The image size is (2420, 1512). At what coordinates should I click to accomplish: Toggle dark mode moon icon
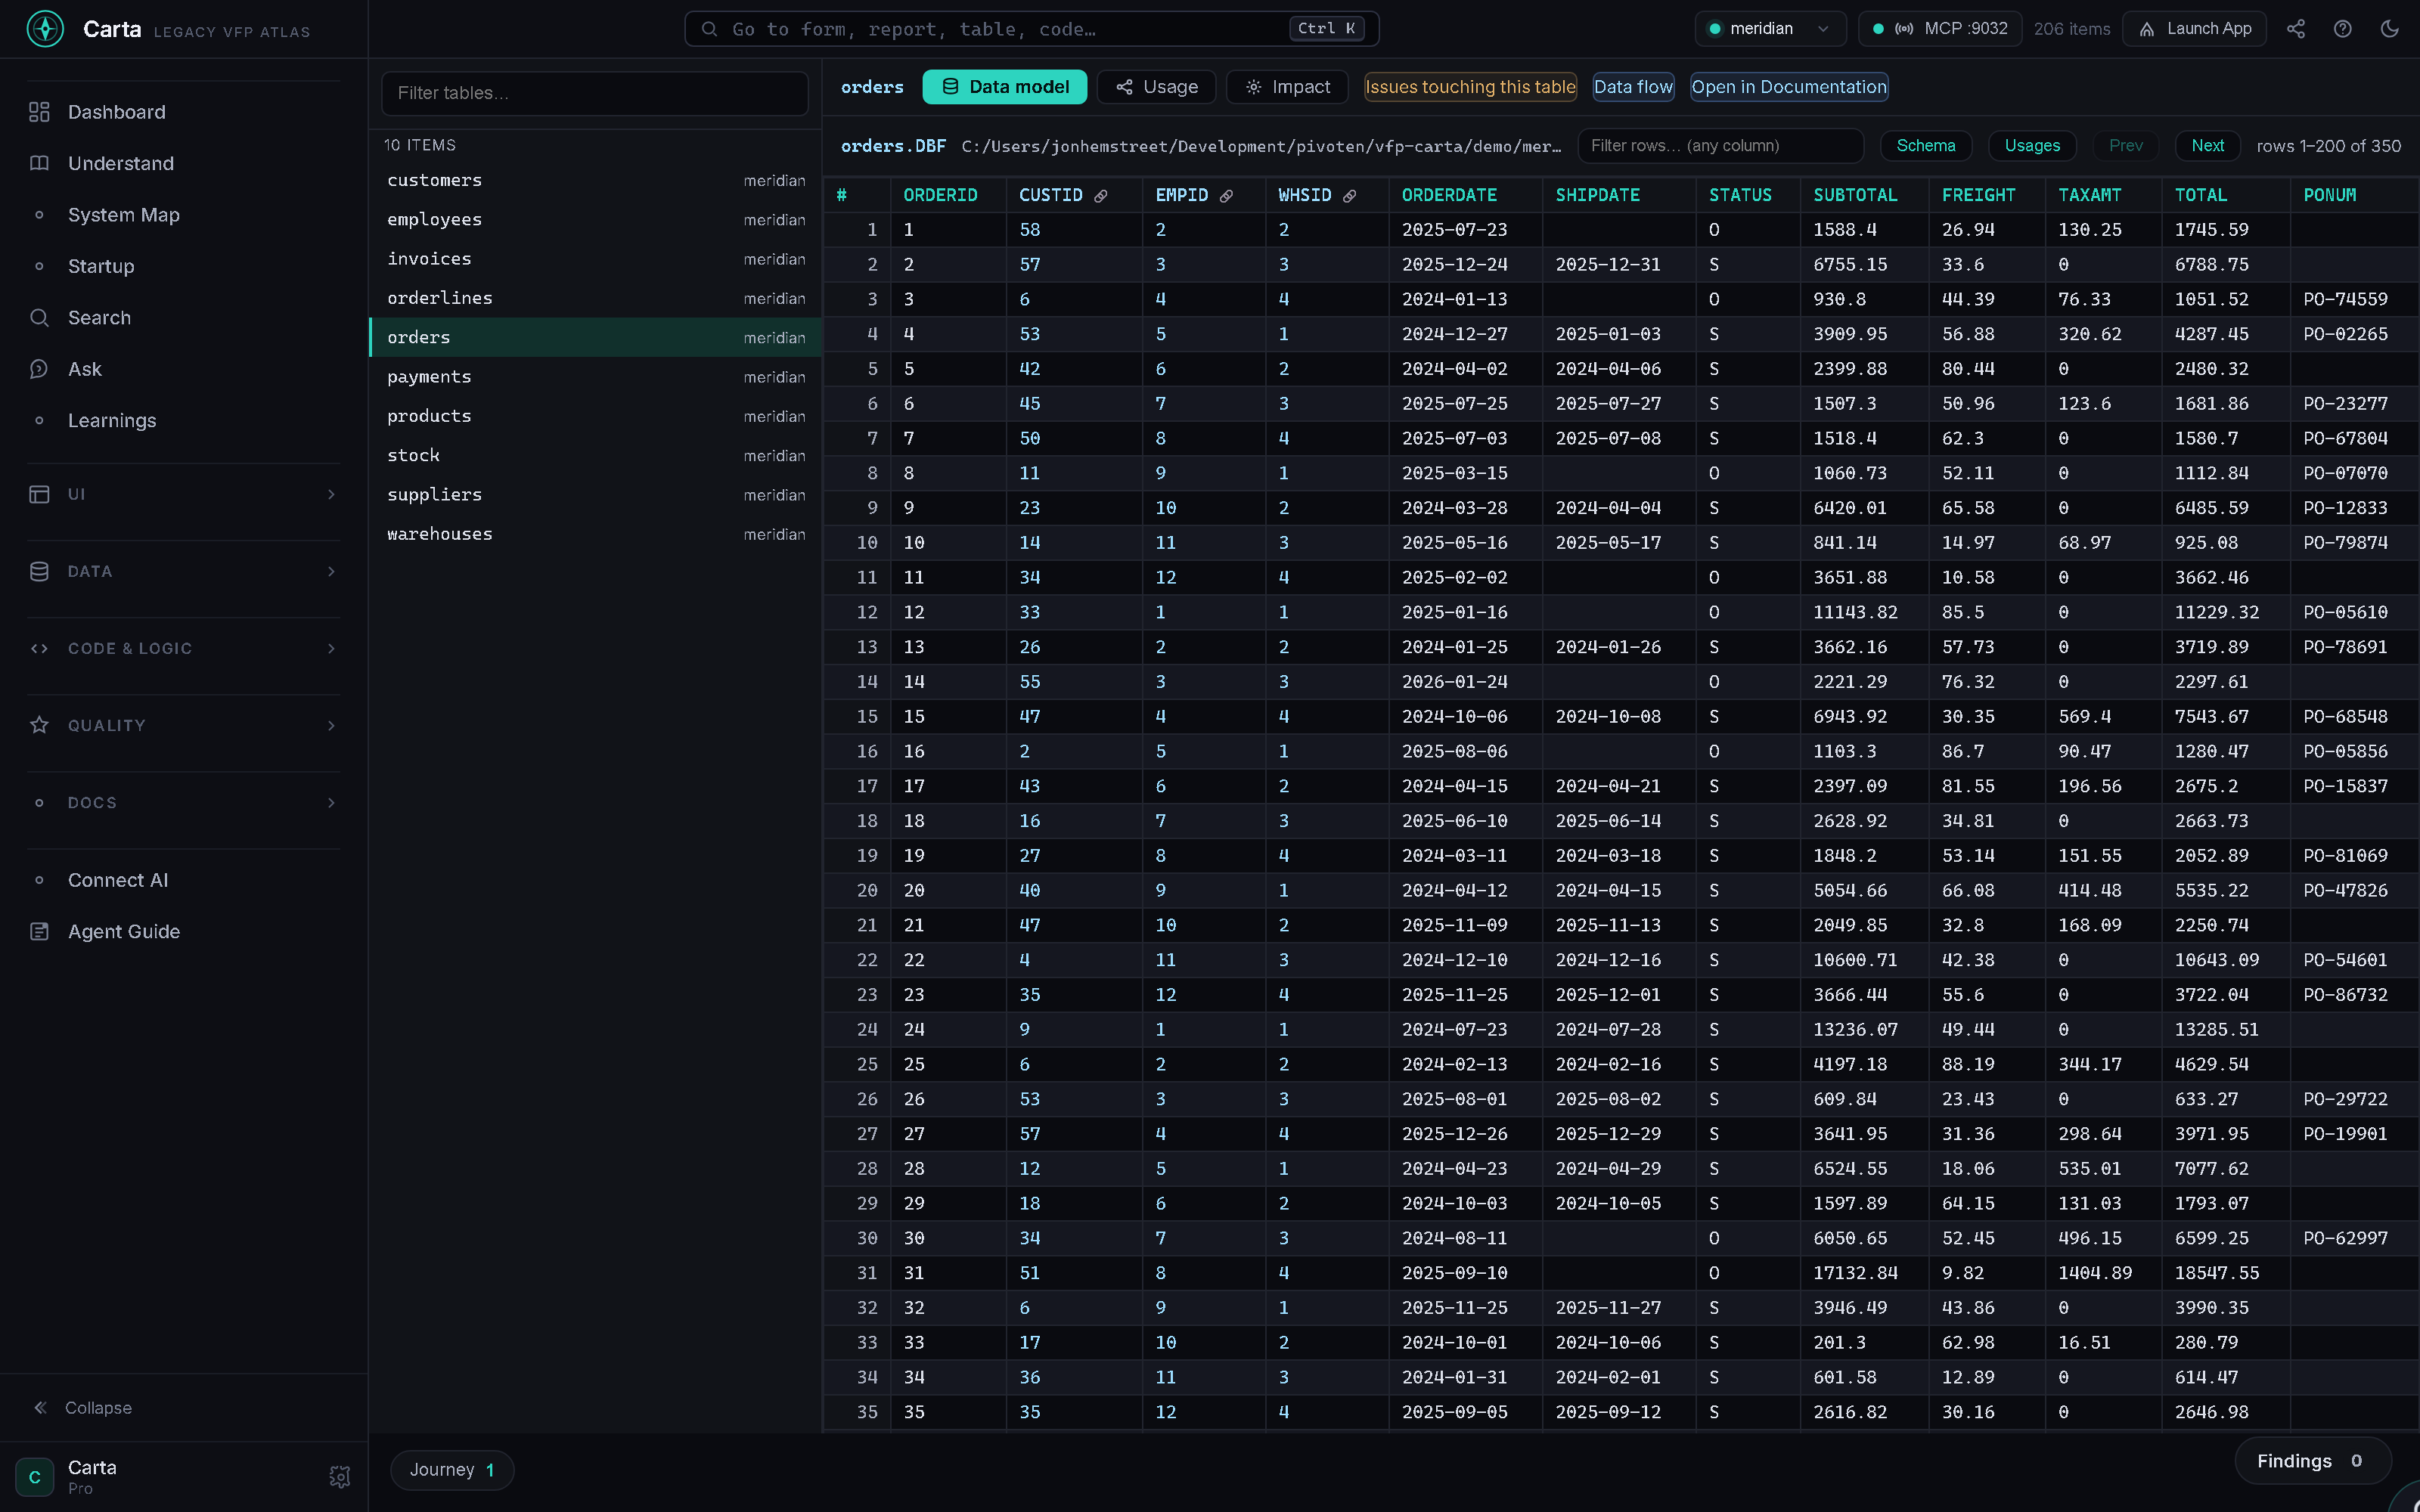pos(2390,29)
